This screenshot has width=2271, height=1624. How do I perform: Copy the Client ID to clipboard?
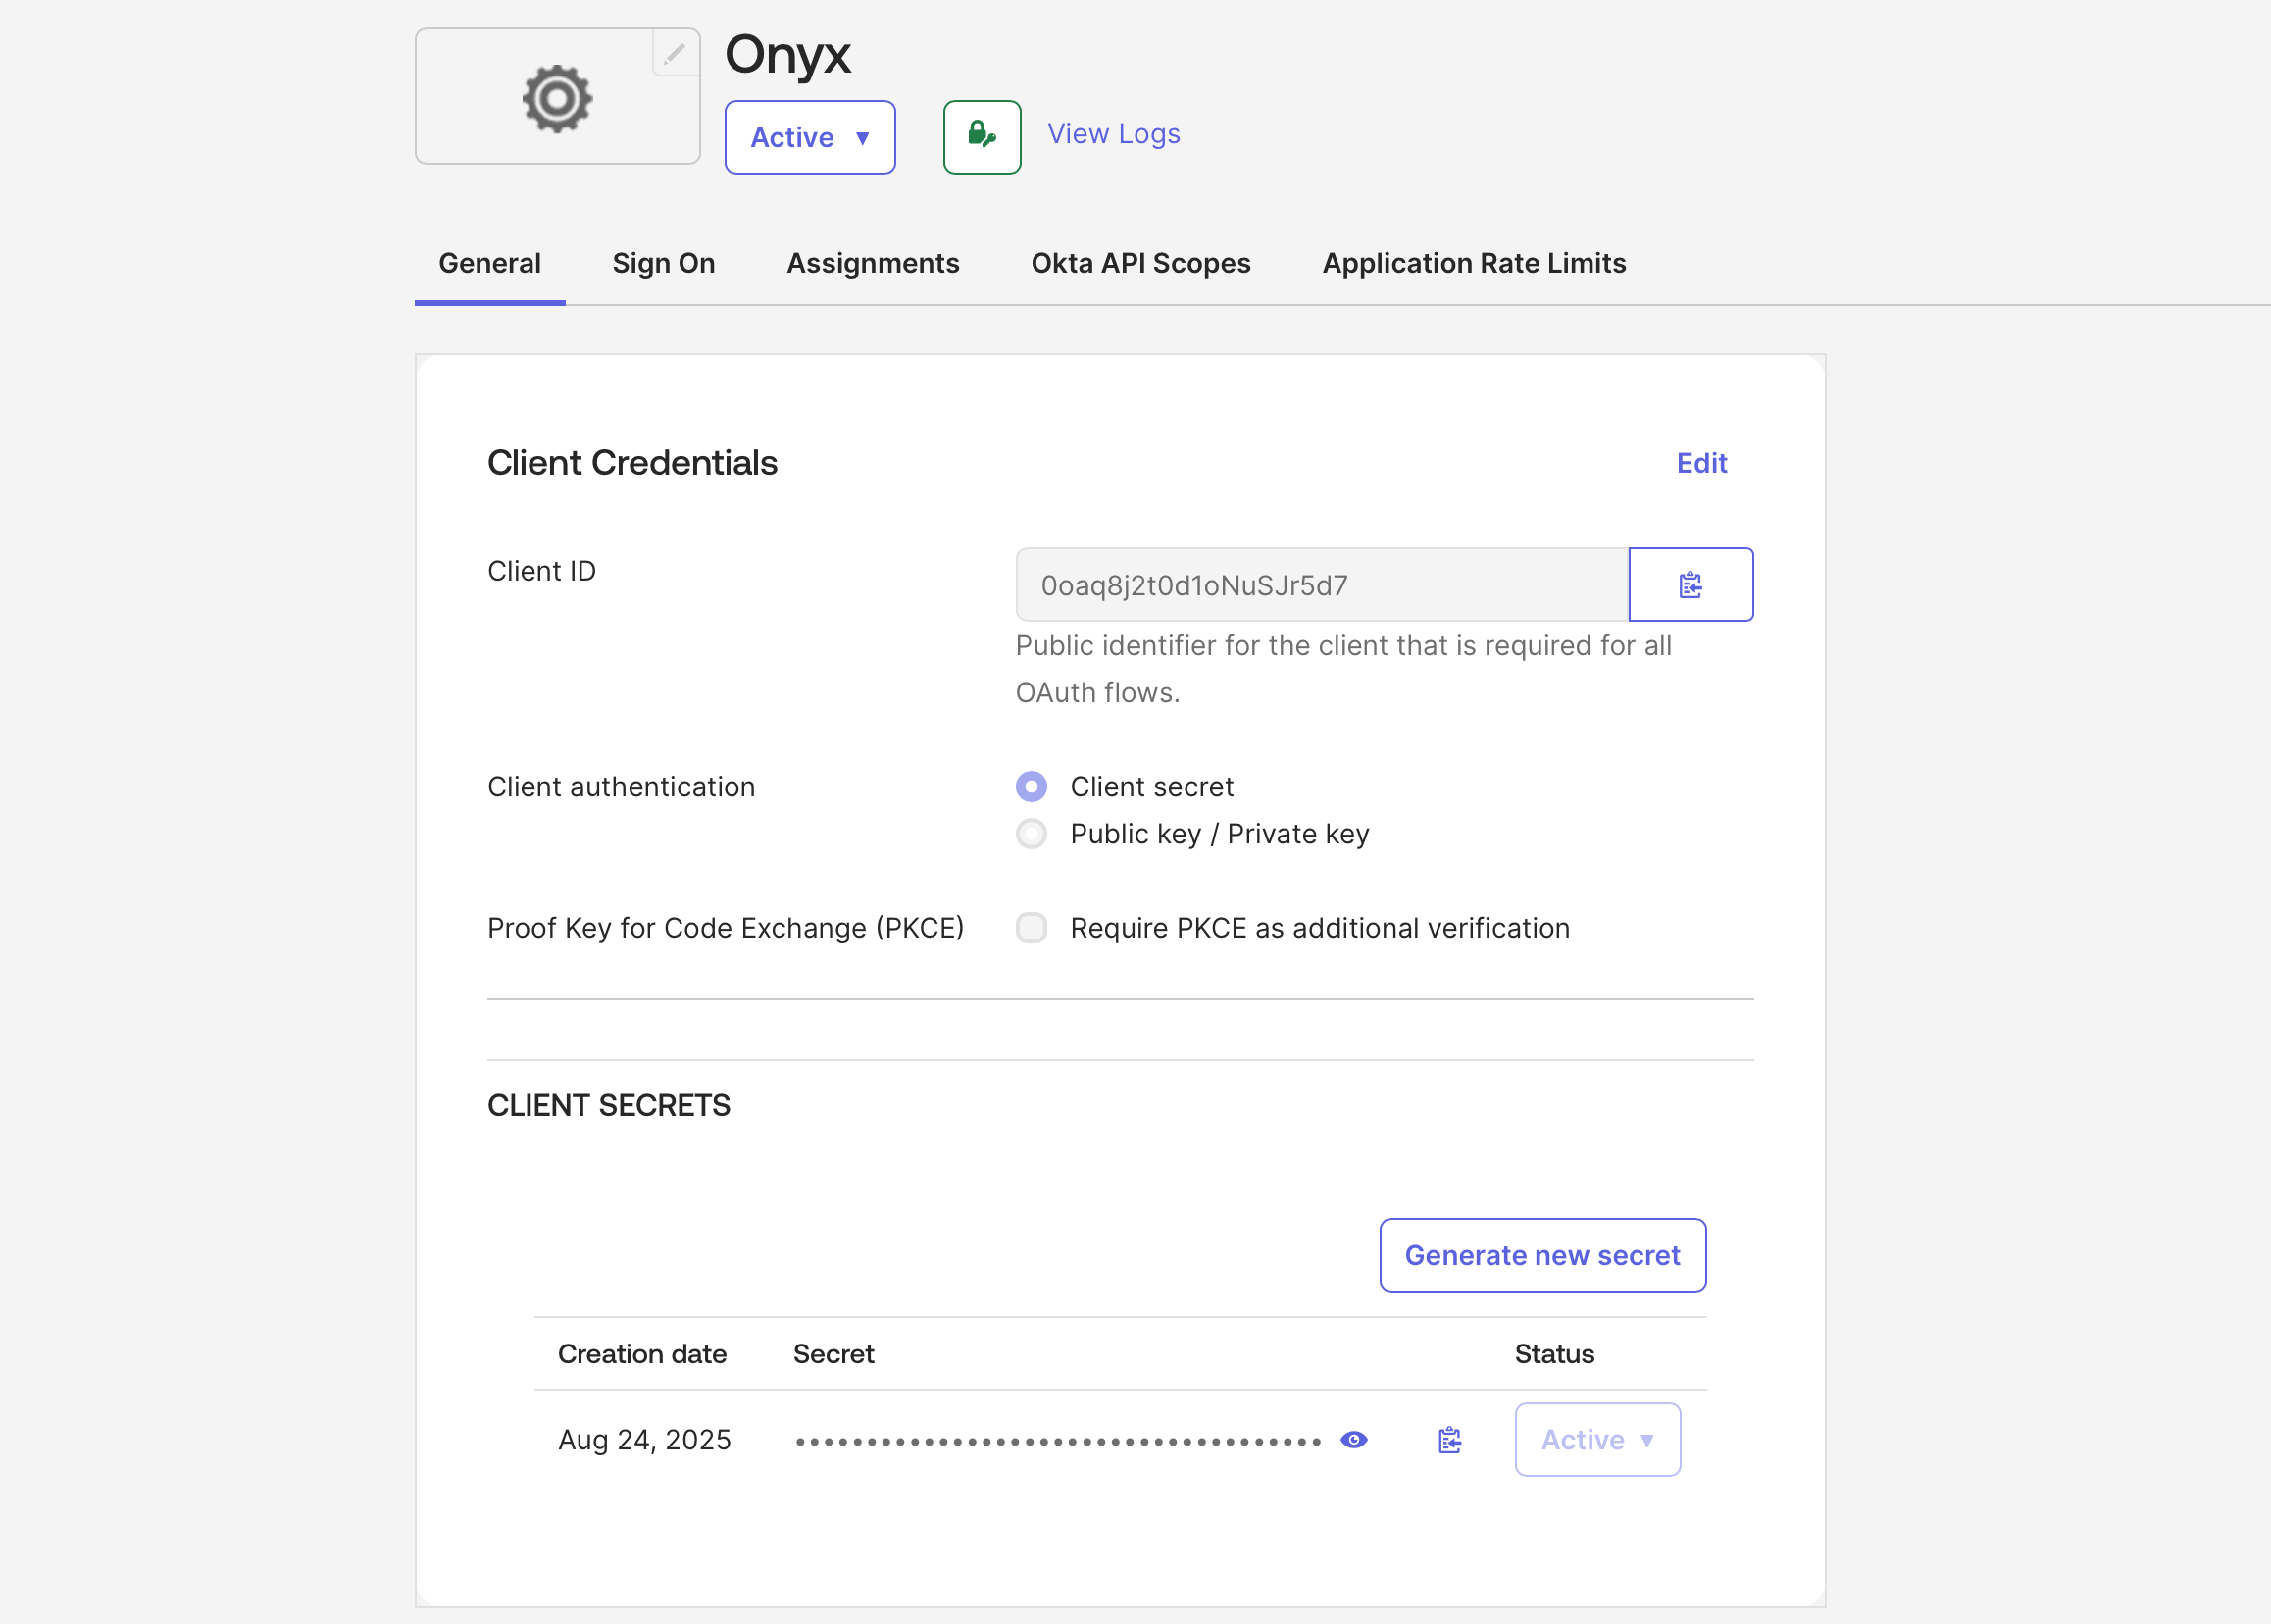click(1690, 584)
